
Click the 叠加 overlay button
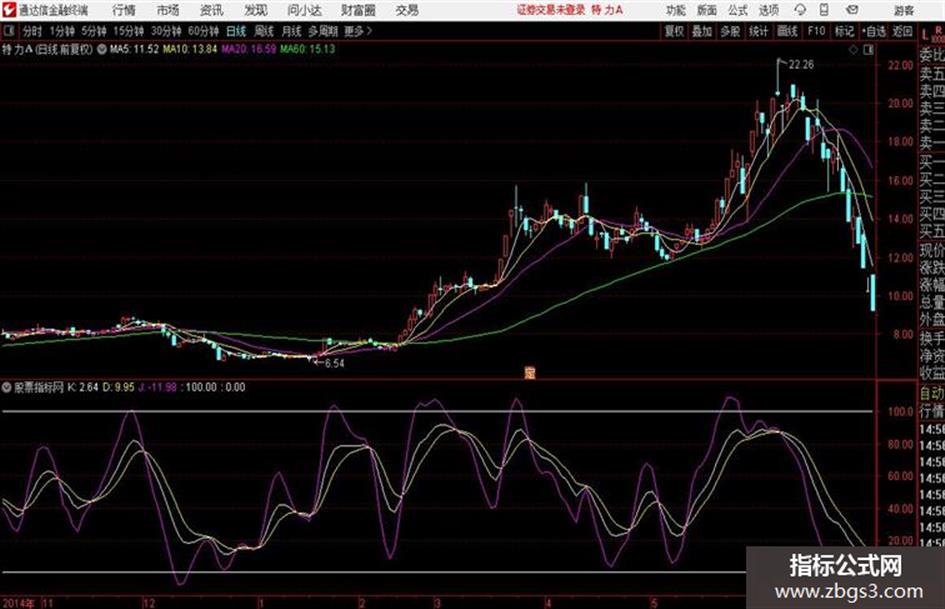pyautogui.click(x=702, y=31)
